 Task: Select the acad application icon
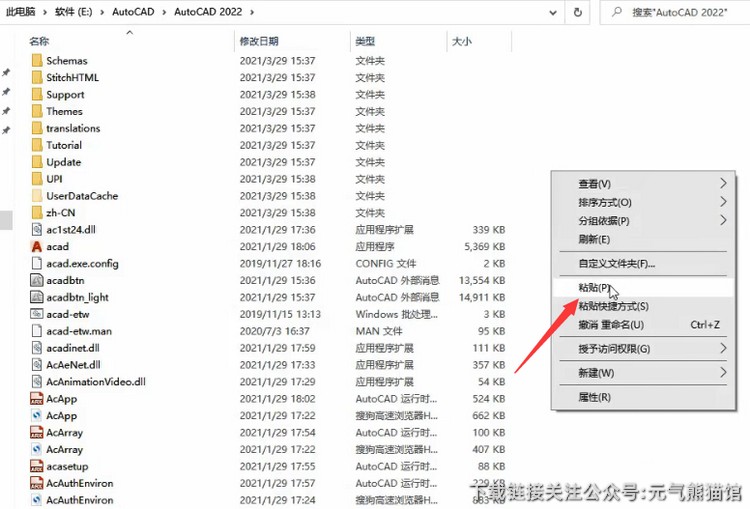click(36, 246)
